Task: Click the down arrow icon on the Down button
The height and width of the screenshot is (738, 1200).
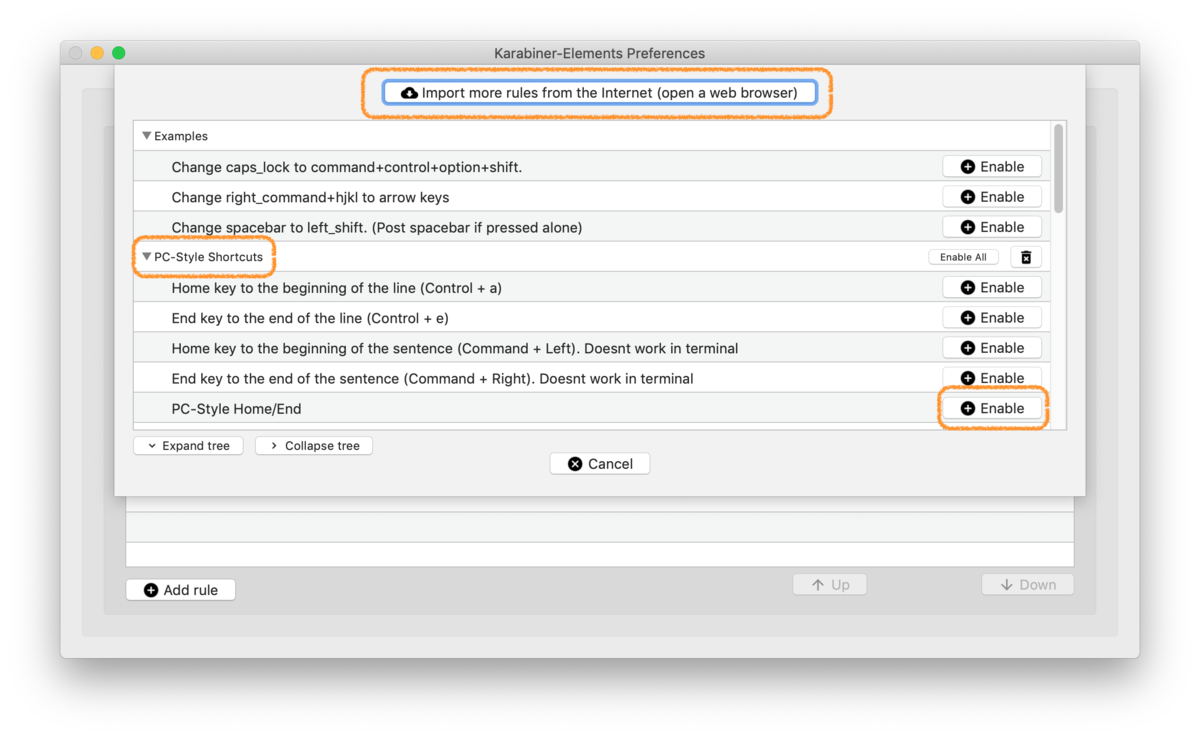Action: pyautogui.click(x=1006, y=585)
